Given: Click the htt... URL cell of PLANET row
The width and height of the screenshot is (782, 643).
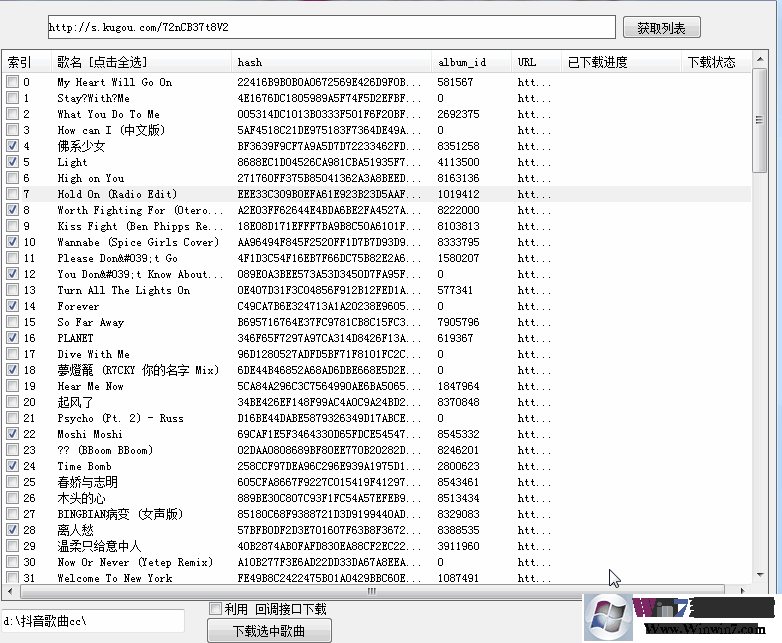Looking at the screenshot, I should click(x=534, y=338).
